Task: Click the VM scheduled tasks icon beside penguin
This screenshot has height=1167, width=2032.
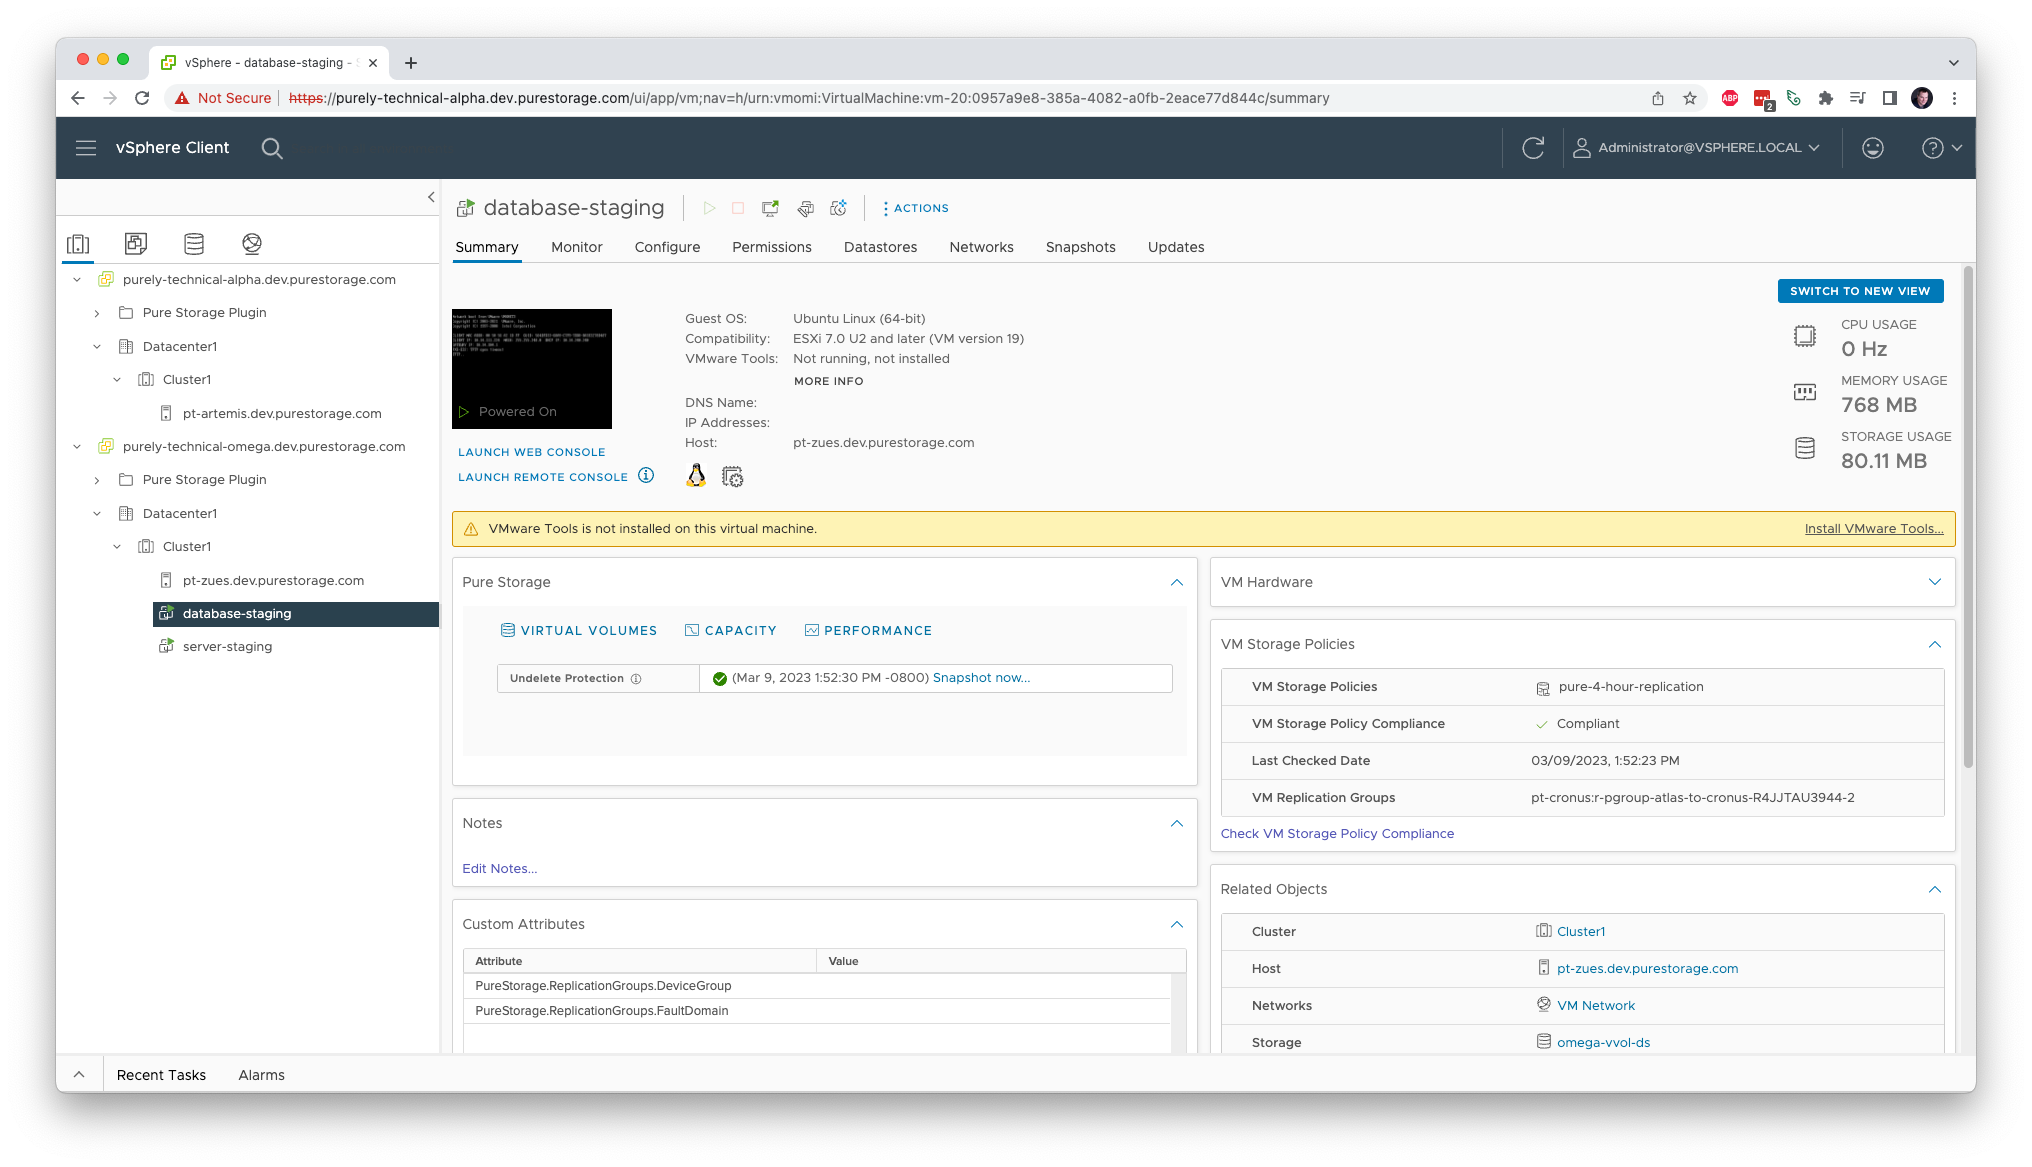Action: click(x=732, y=477)
